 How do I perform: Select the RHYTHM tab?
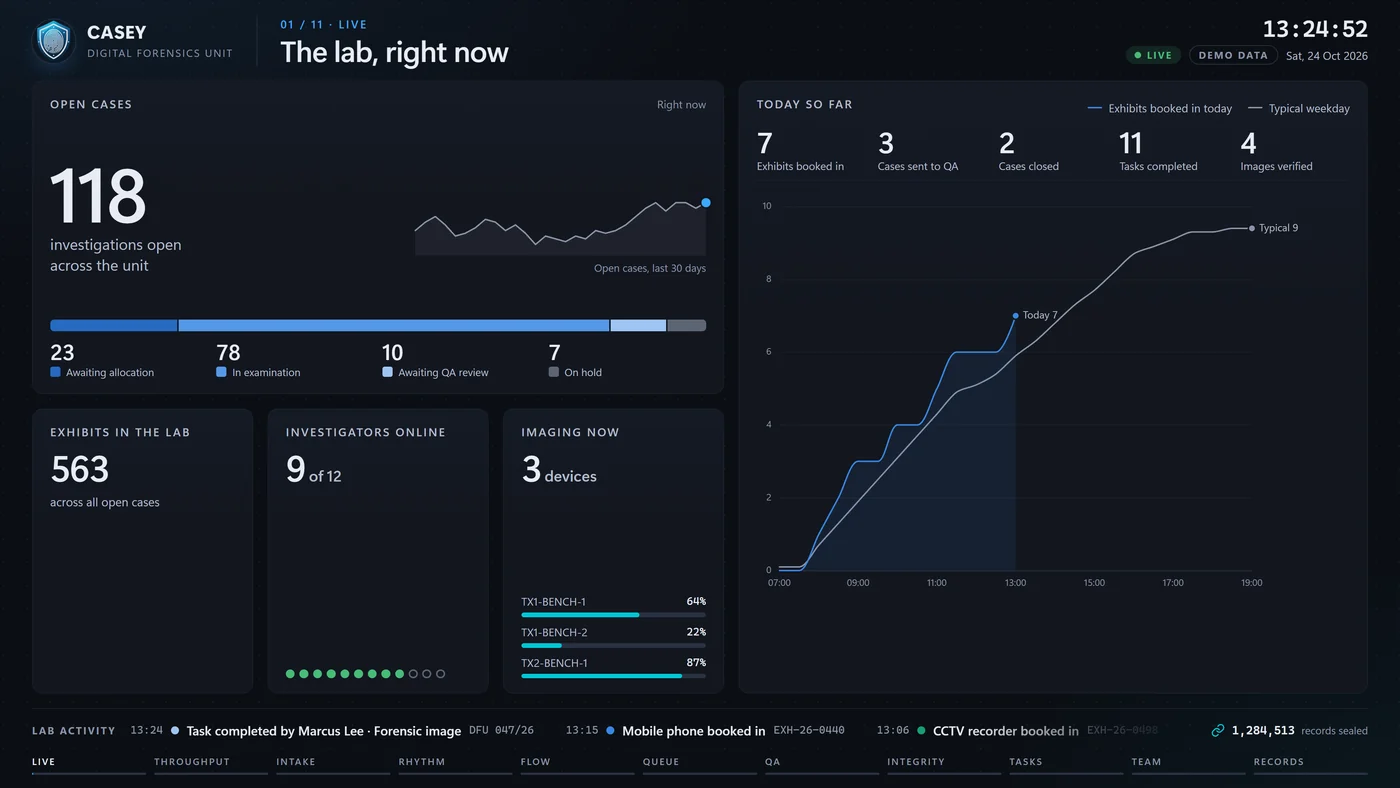455,764
